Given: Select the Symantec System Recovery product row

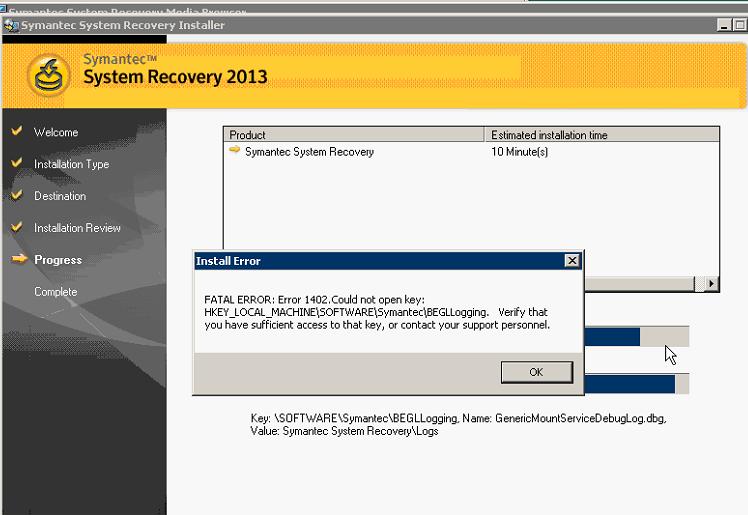Looking at the screenshot, I should 471,152.
